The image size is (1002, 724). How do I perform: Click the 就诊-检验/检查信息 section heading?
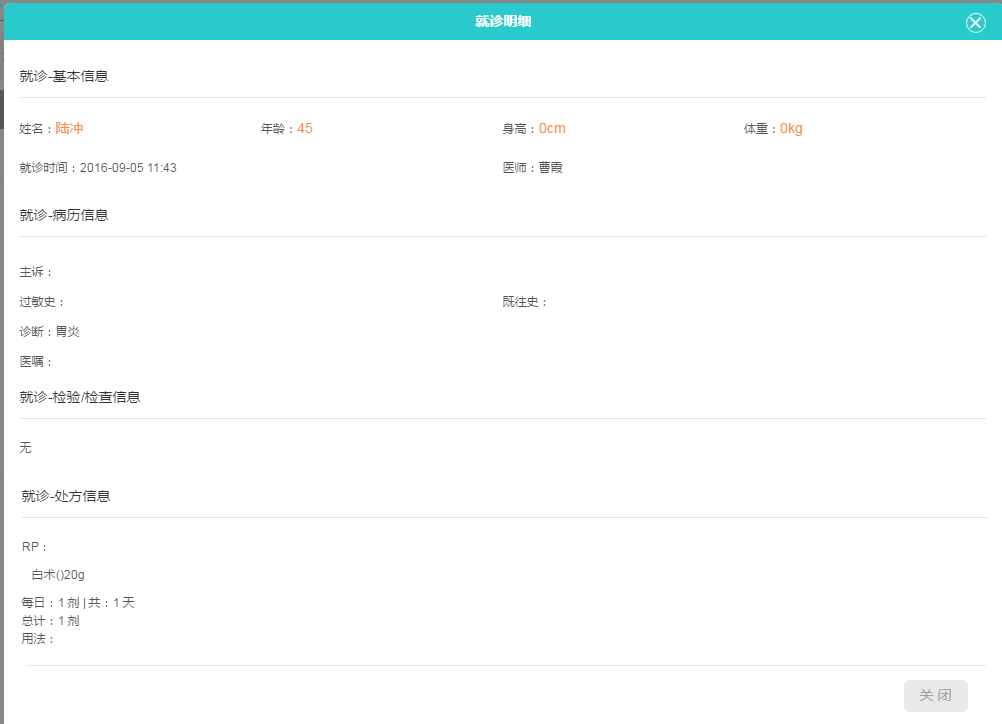coord(80,397)
